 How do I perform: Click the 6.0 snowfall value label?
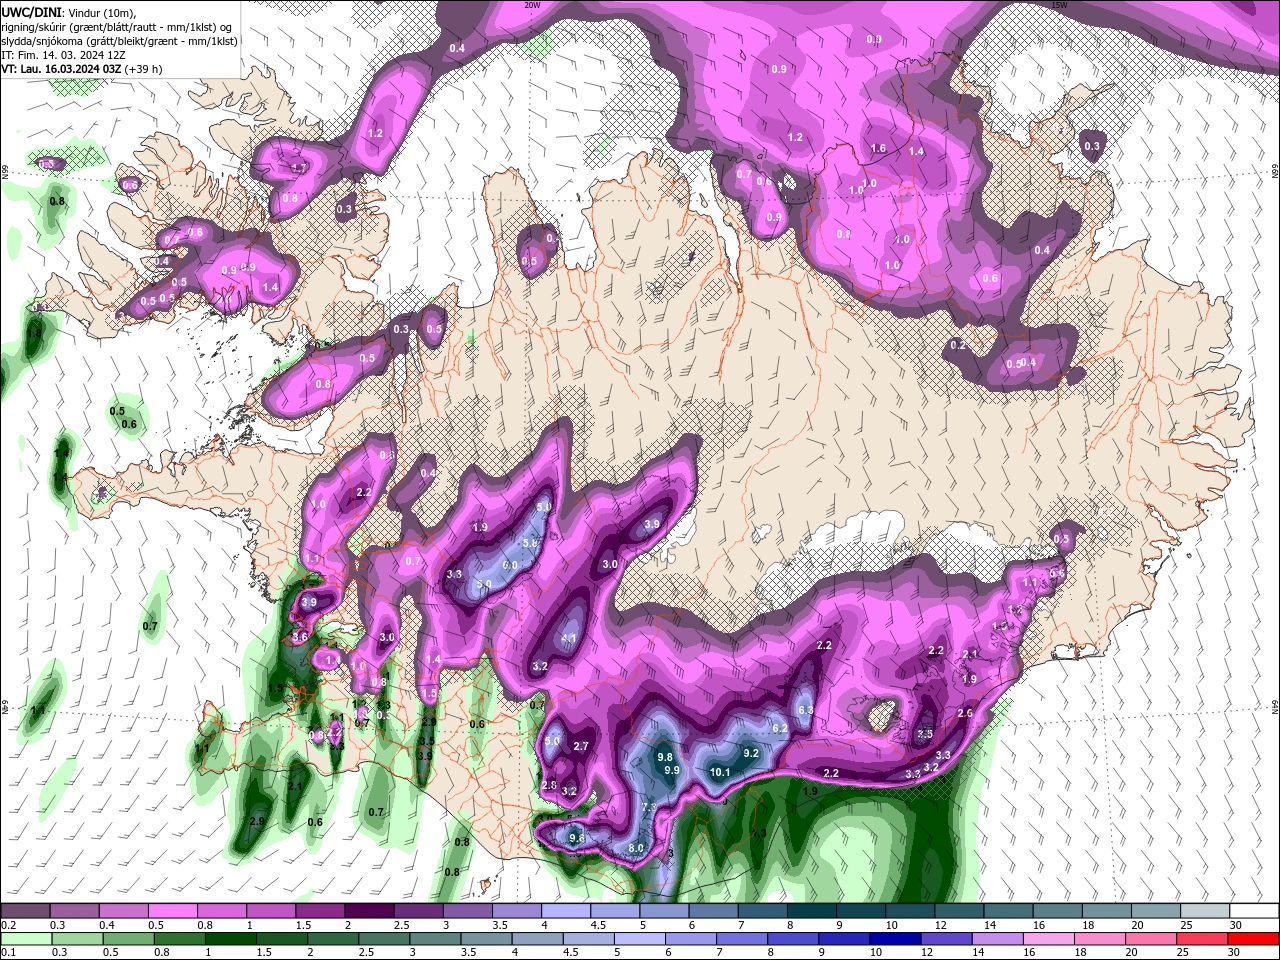(510, 565)
